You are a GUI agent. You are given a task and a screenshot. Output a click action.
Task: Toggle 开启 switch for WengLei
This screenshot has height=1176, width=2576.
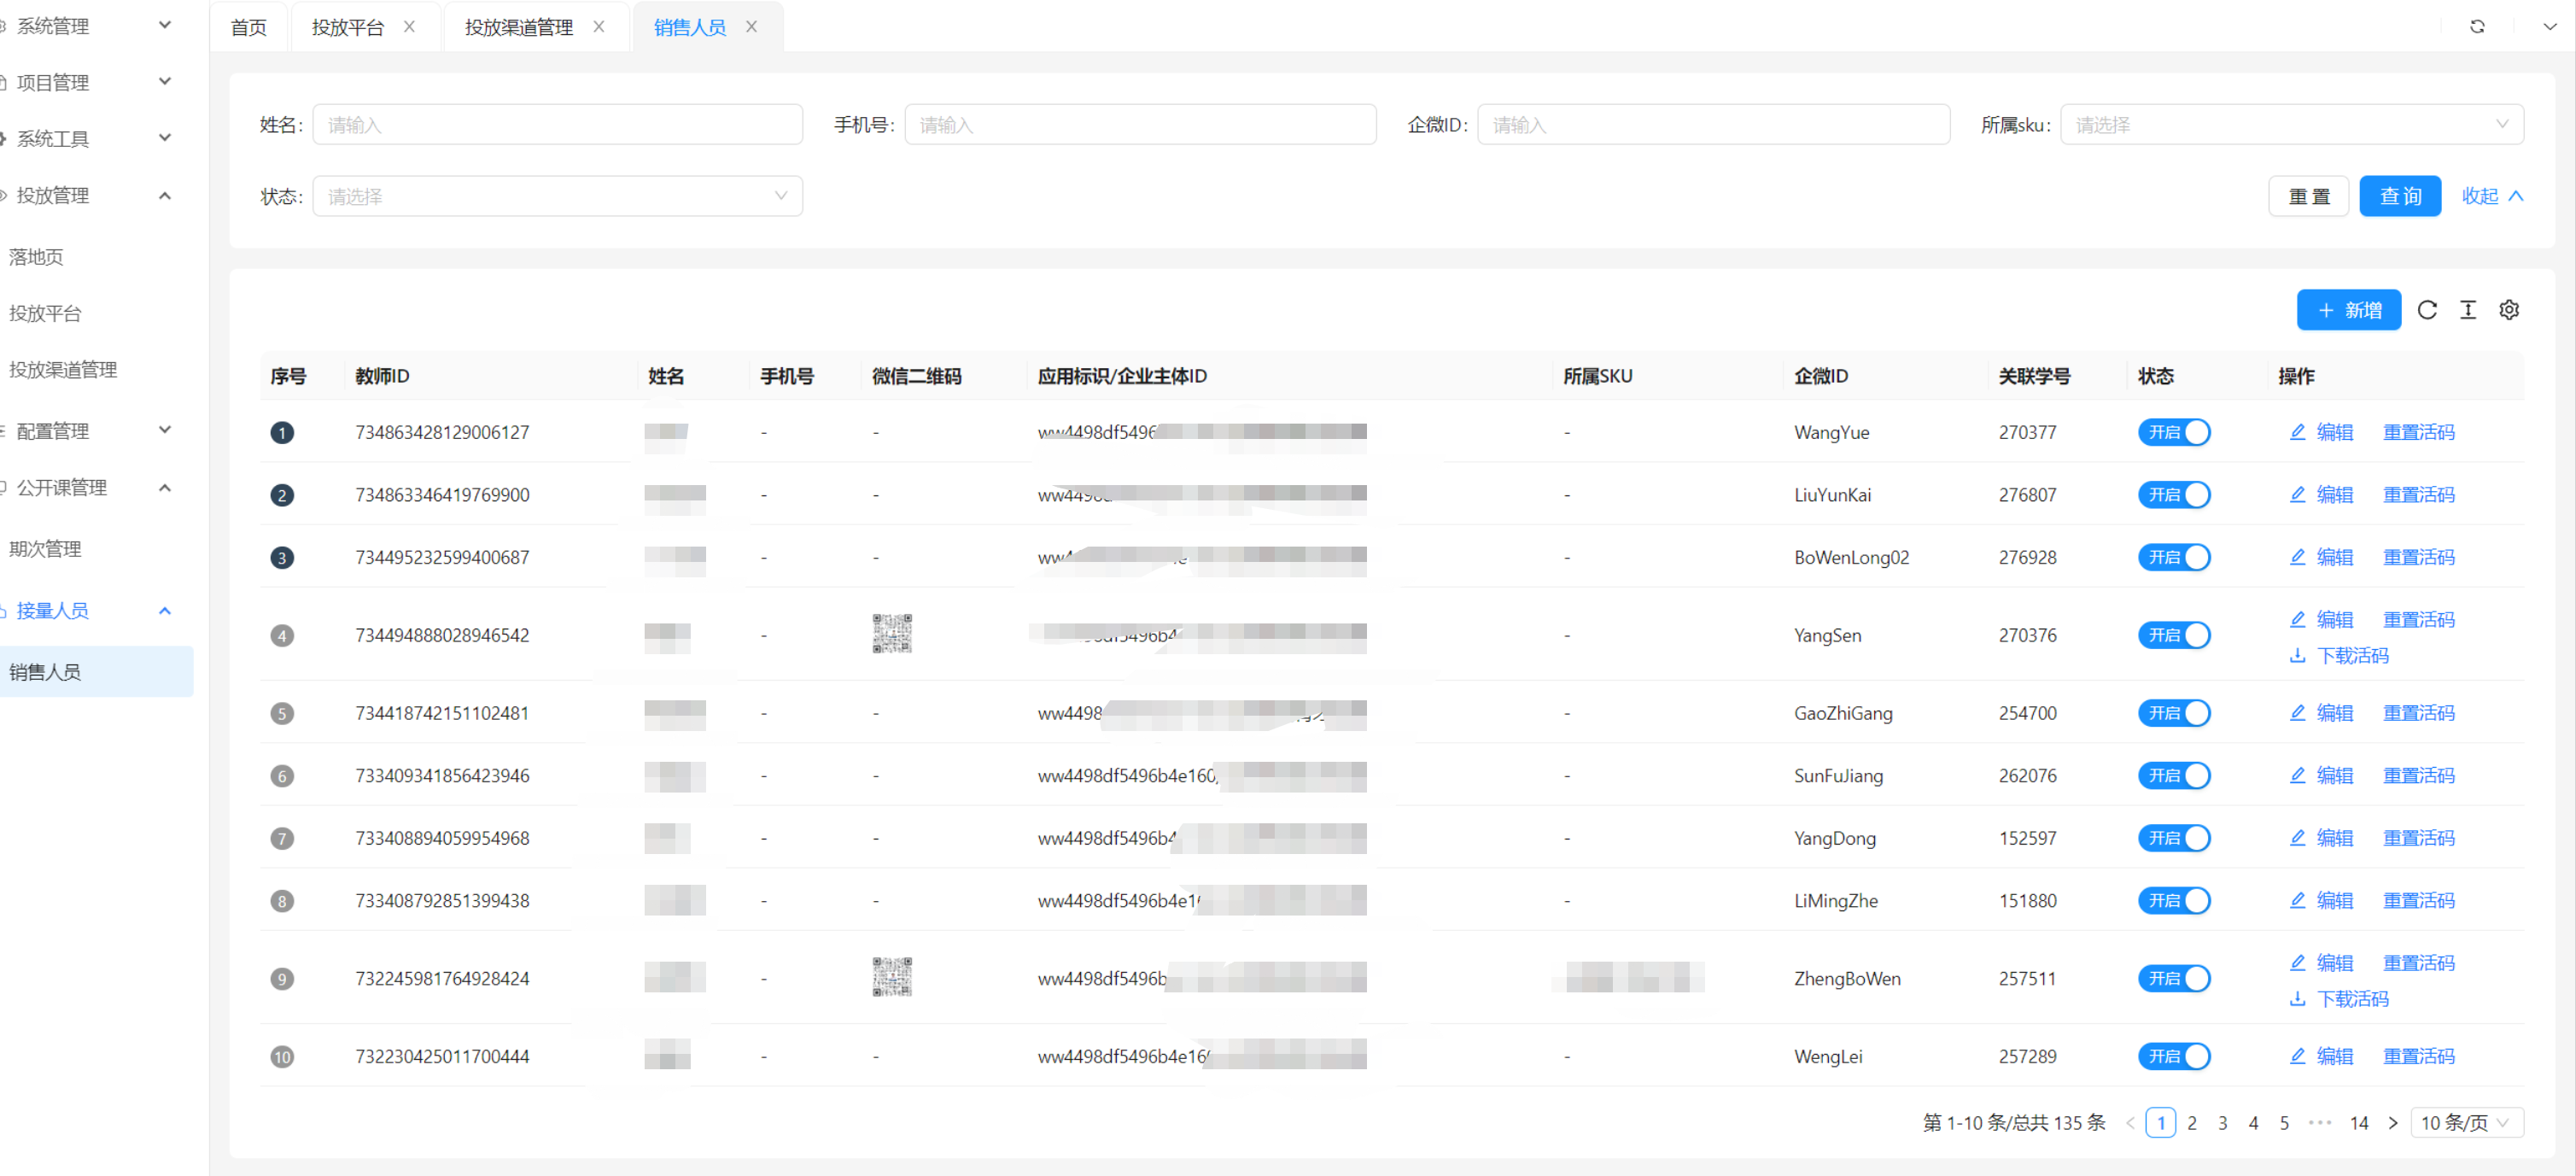[x=2174, y=1056]
